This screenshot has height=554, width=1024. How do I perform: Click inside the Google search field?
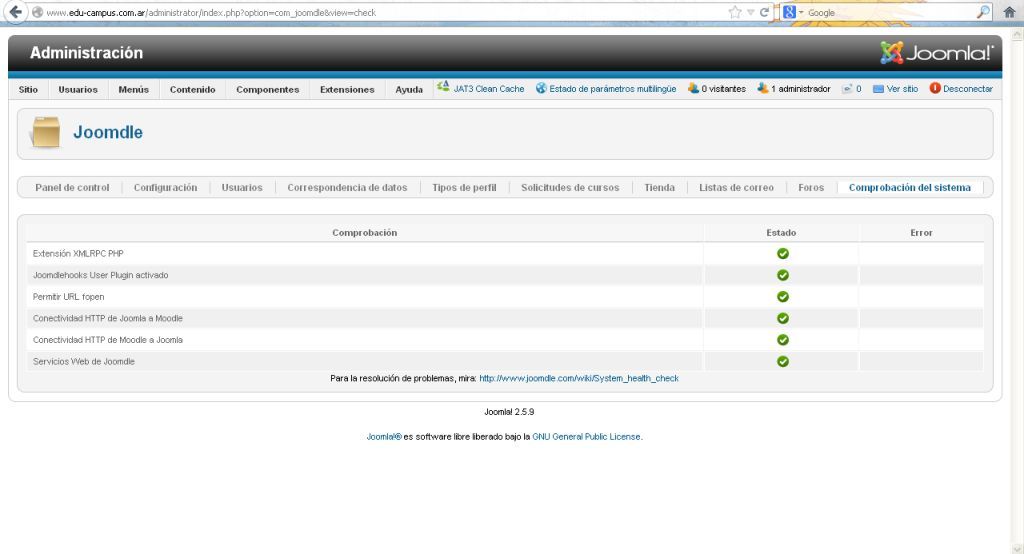click(x=890, y=12)
